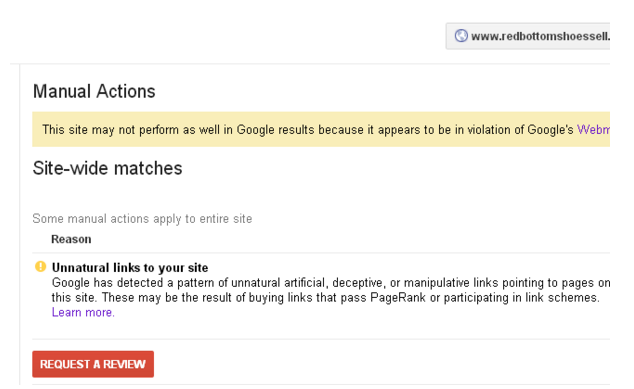
Task: Select the Manual Actions heading
Action: click(94, 91)
